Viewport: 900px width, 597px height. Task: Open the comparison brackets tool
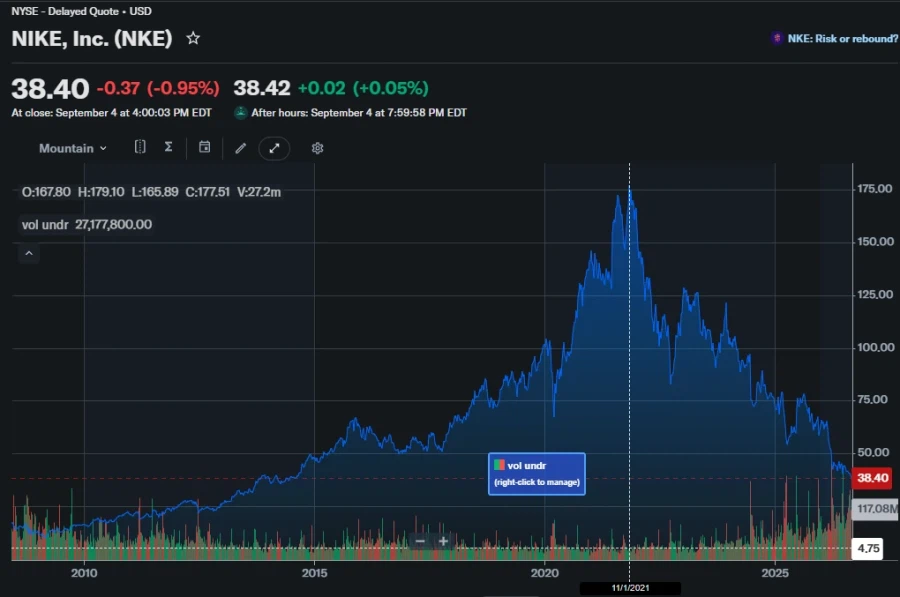coord(140,147)
